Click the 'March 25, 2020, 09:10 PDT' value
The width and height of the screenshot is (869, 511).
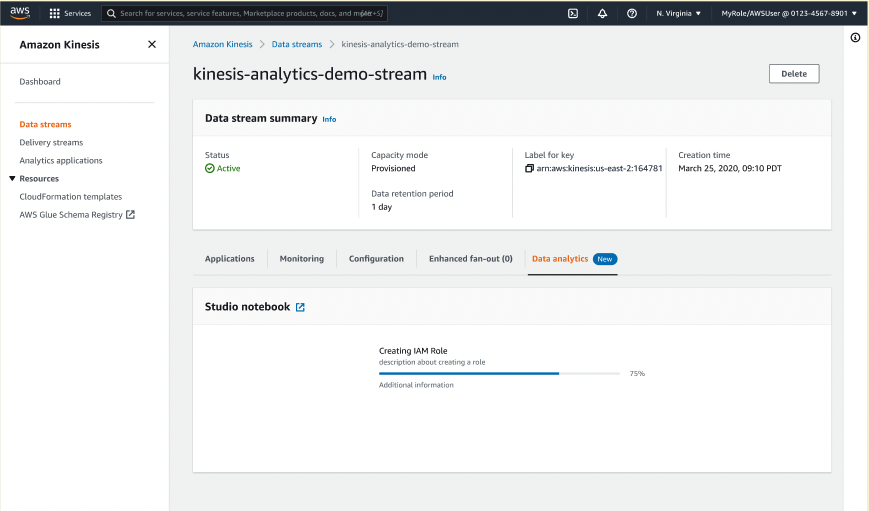click(x=730, y=168)
